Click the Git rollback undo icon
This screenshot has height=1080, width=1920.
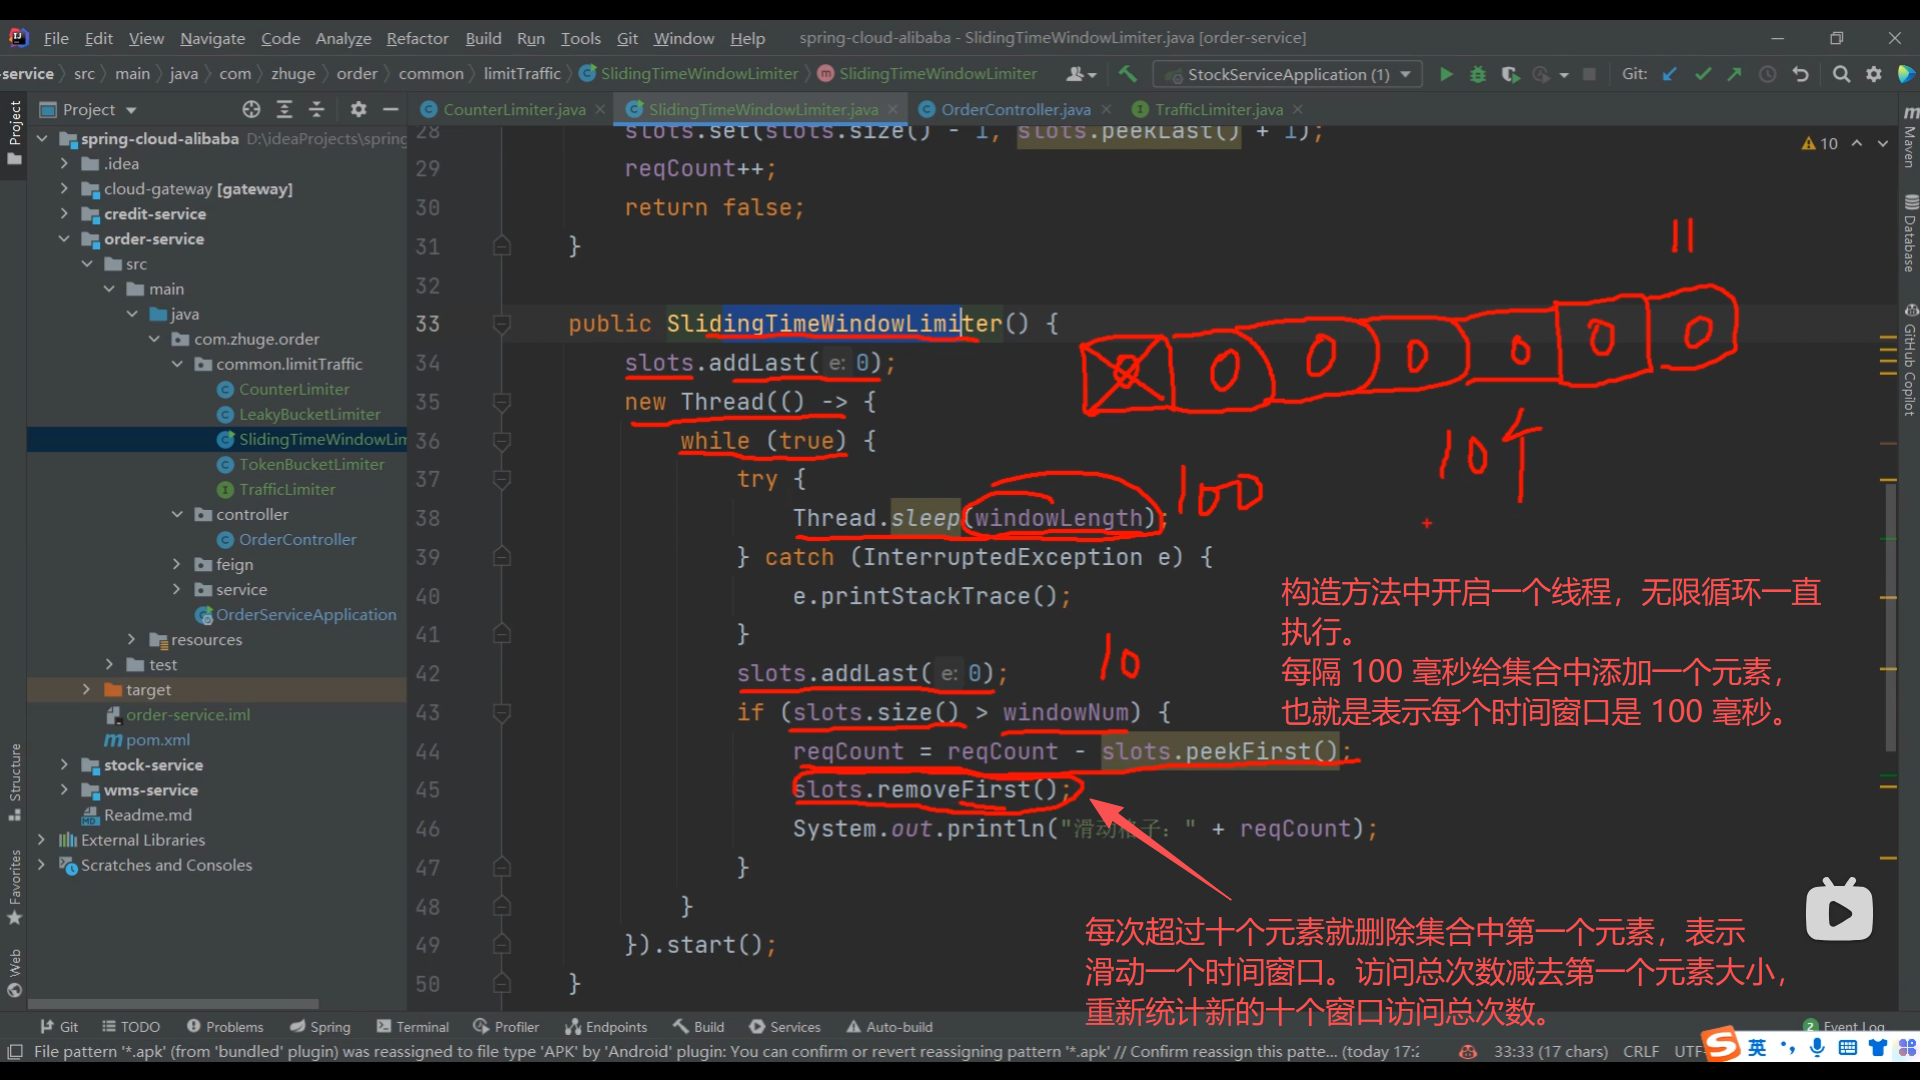coord(1801,74)
